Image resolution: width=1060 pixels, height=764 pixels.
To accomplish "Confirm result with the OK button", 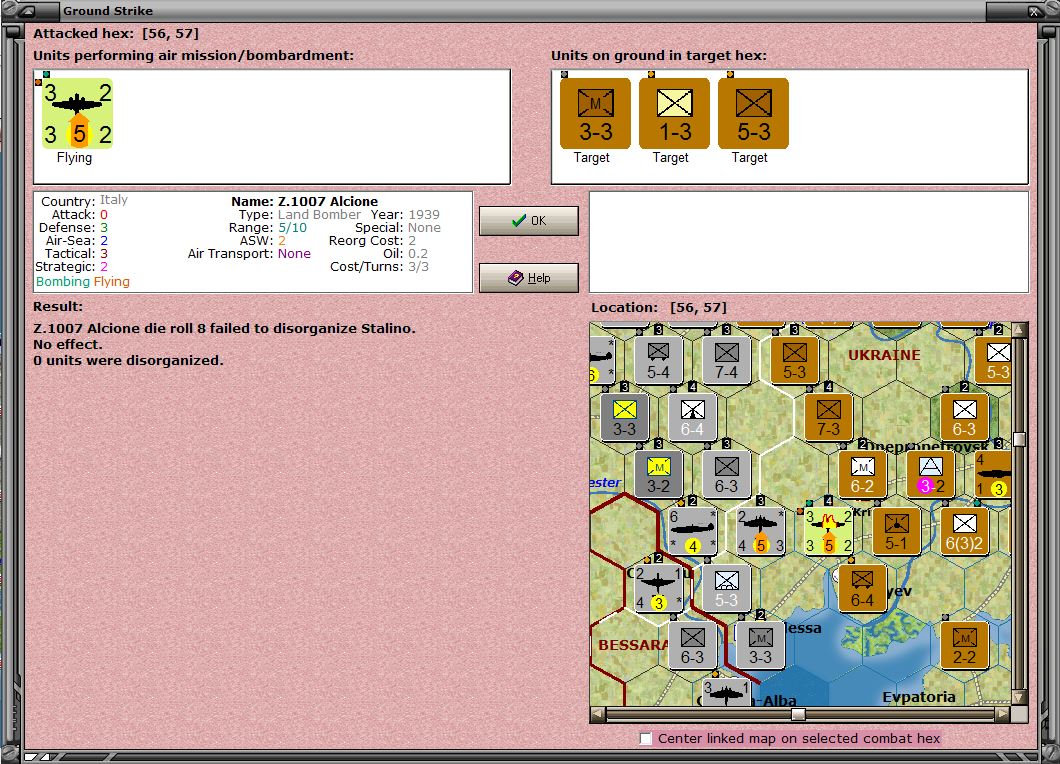I will tap(529, 220).
